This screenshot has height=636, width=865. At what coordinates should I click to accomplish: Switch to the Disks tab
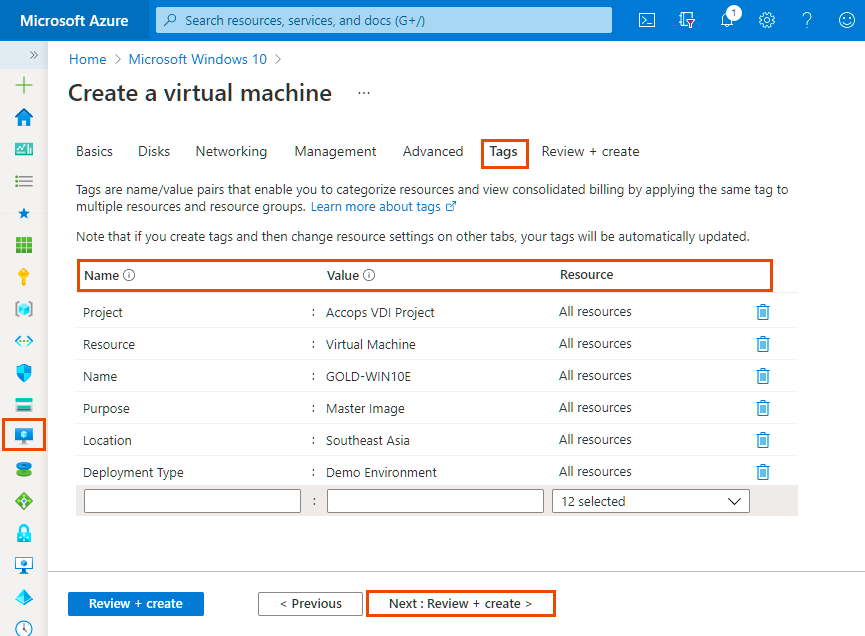coord(154,152)
